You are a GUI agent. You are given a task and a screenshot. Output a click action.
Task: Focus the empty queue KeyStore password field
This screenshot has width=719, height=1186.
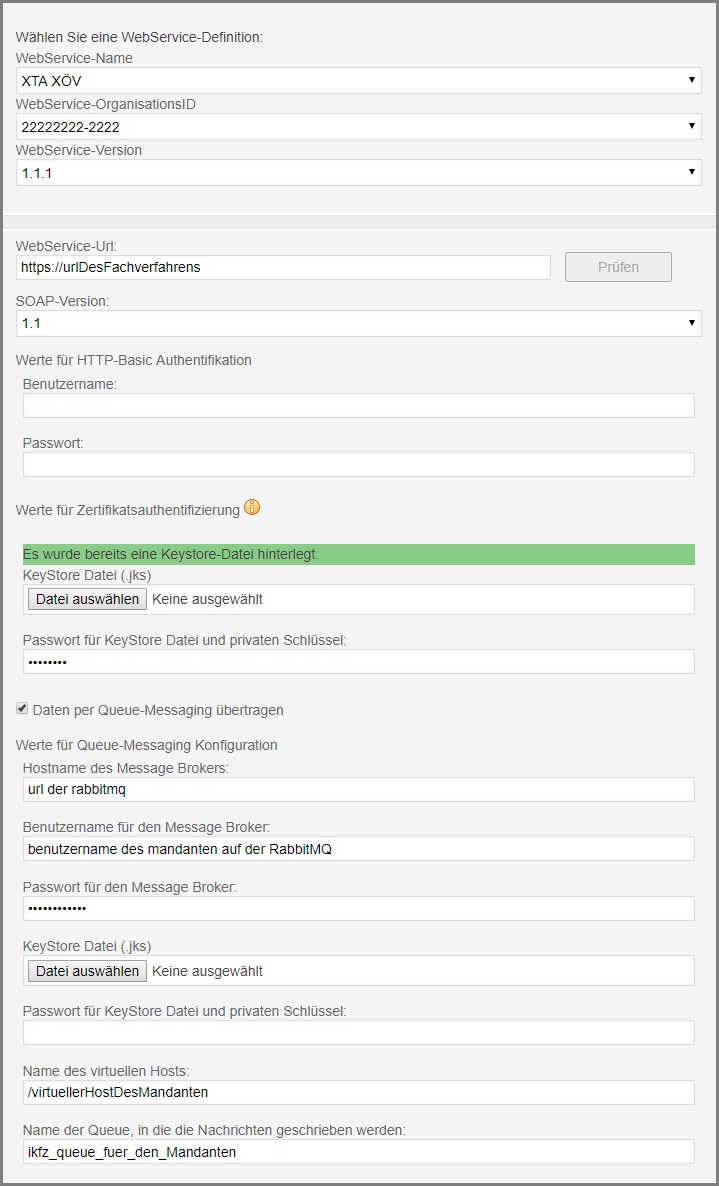pyautogui.click(x=358, y=1032)
